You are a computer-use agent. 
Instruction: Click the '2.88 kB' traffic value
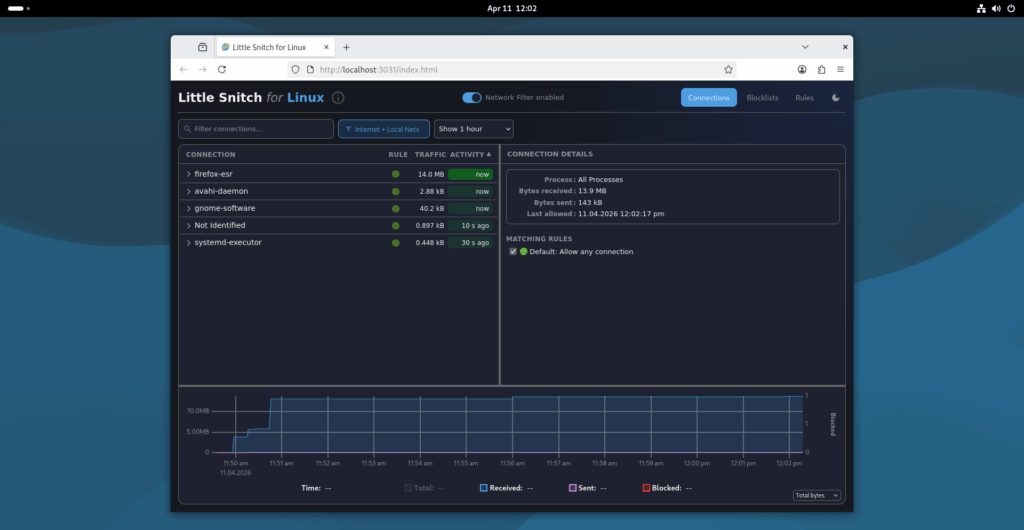432,191
